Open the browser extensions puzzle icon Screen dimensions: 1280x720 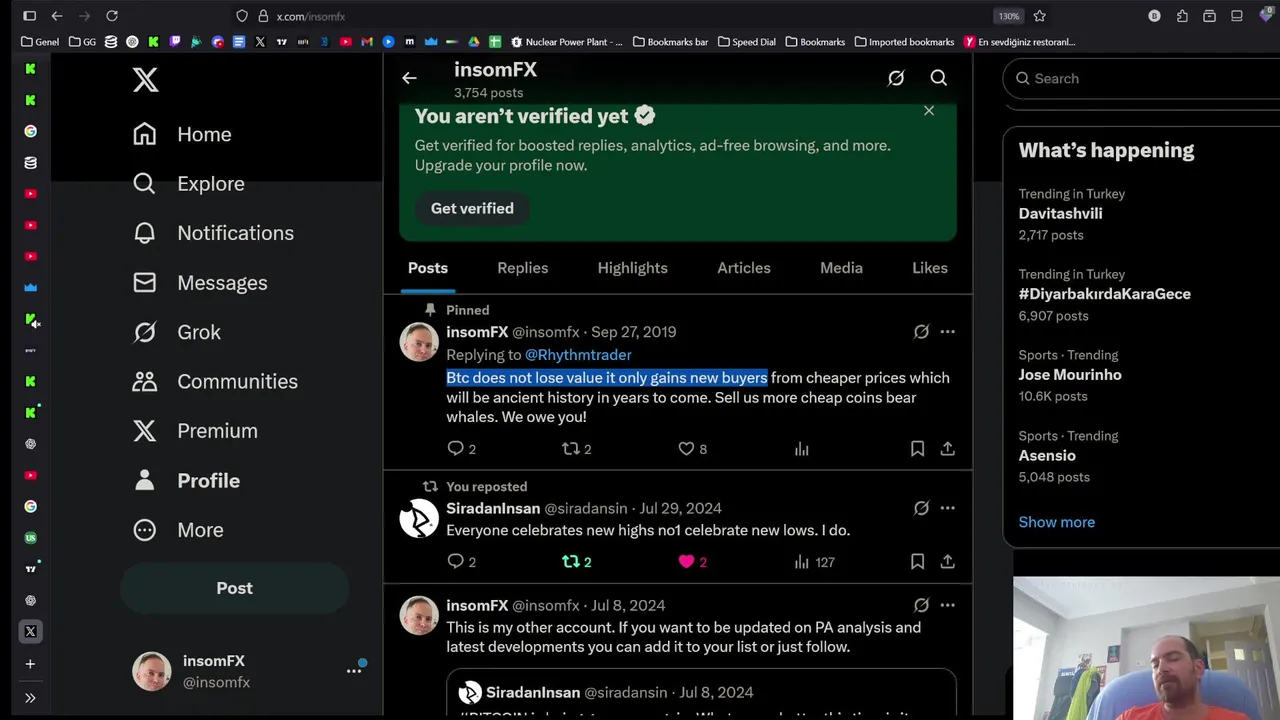pyautogui.click(x=1182, y=16)
